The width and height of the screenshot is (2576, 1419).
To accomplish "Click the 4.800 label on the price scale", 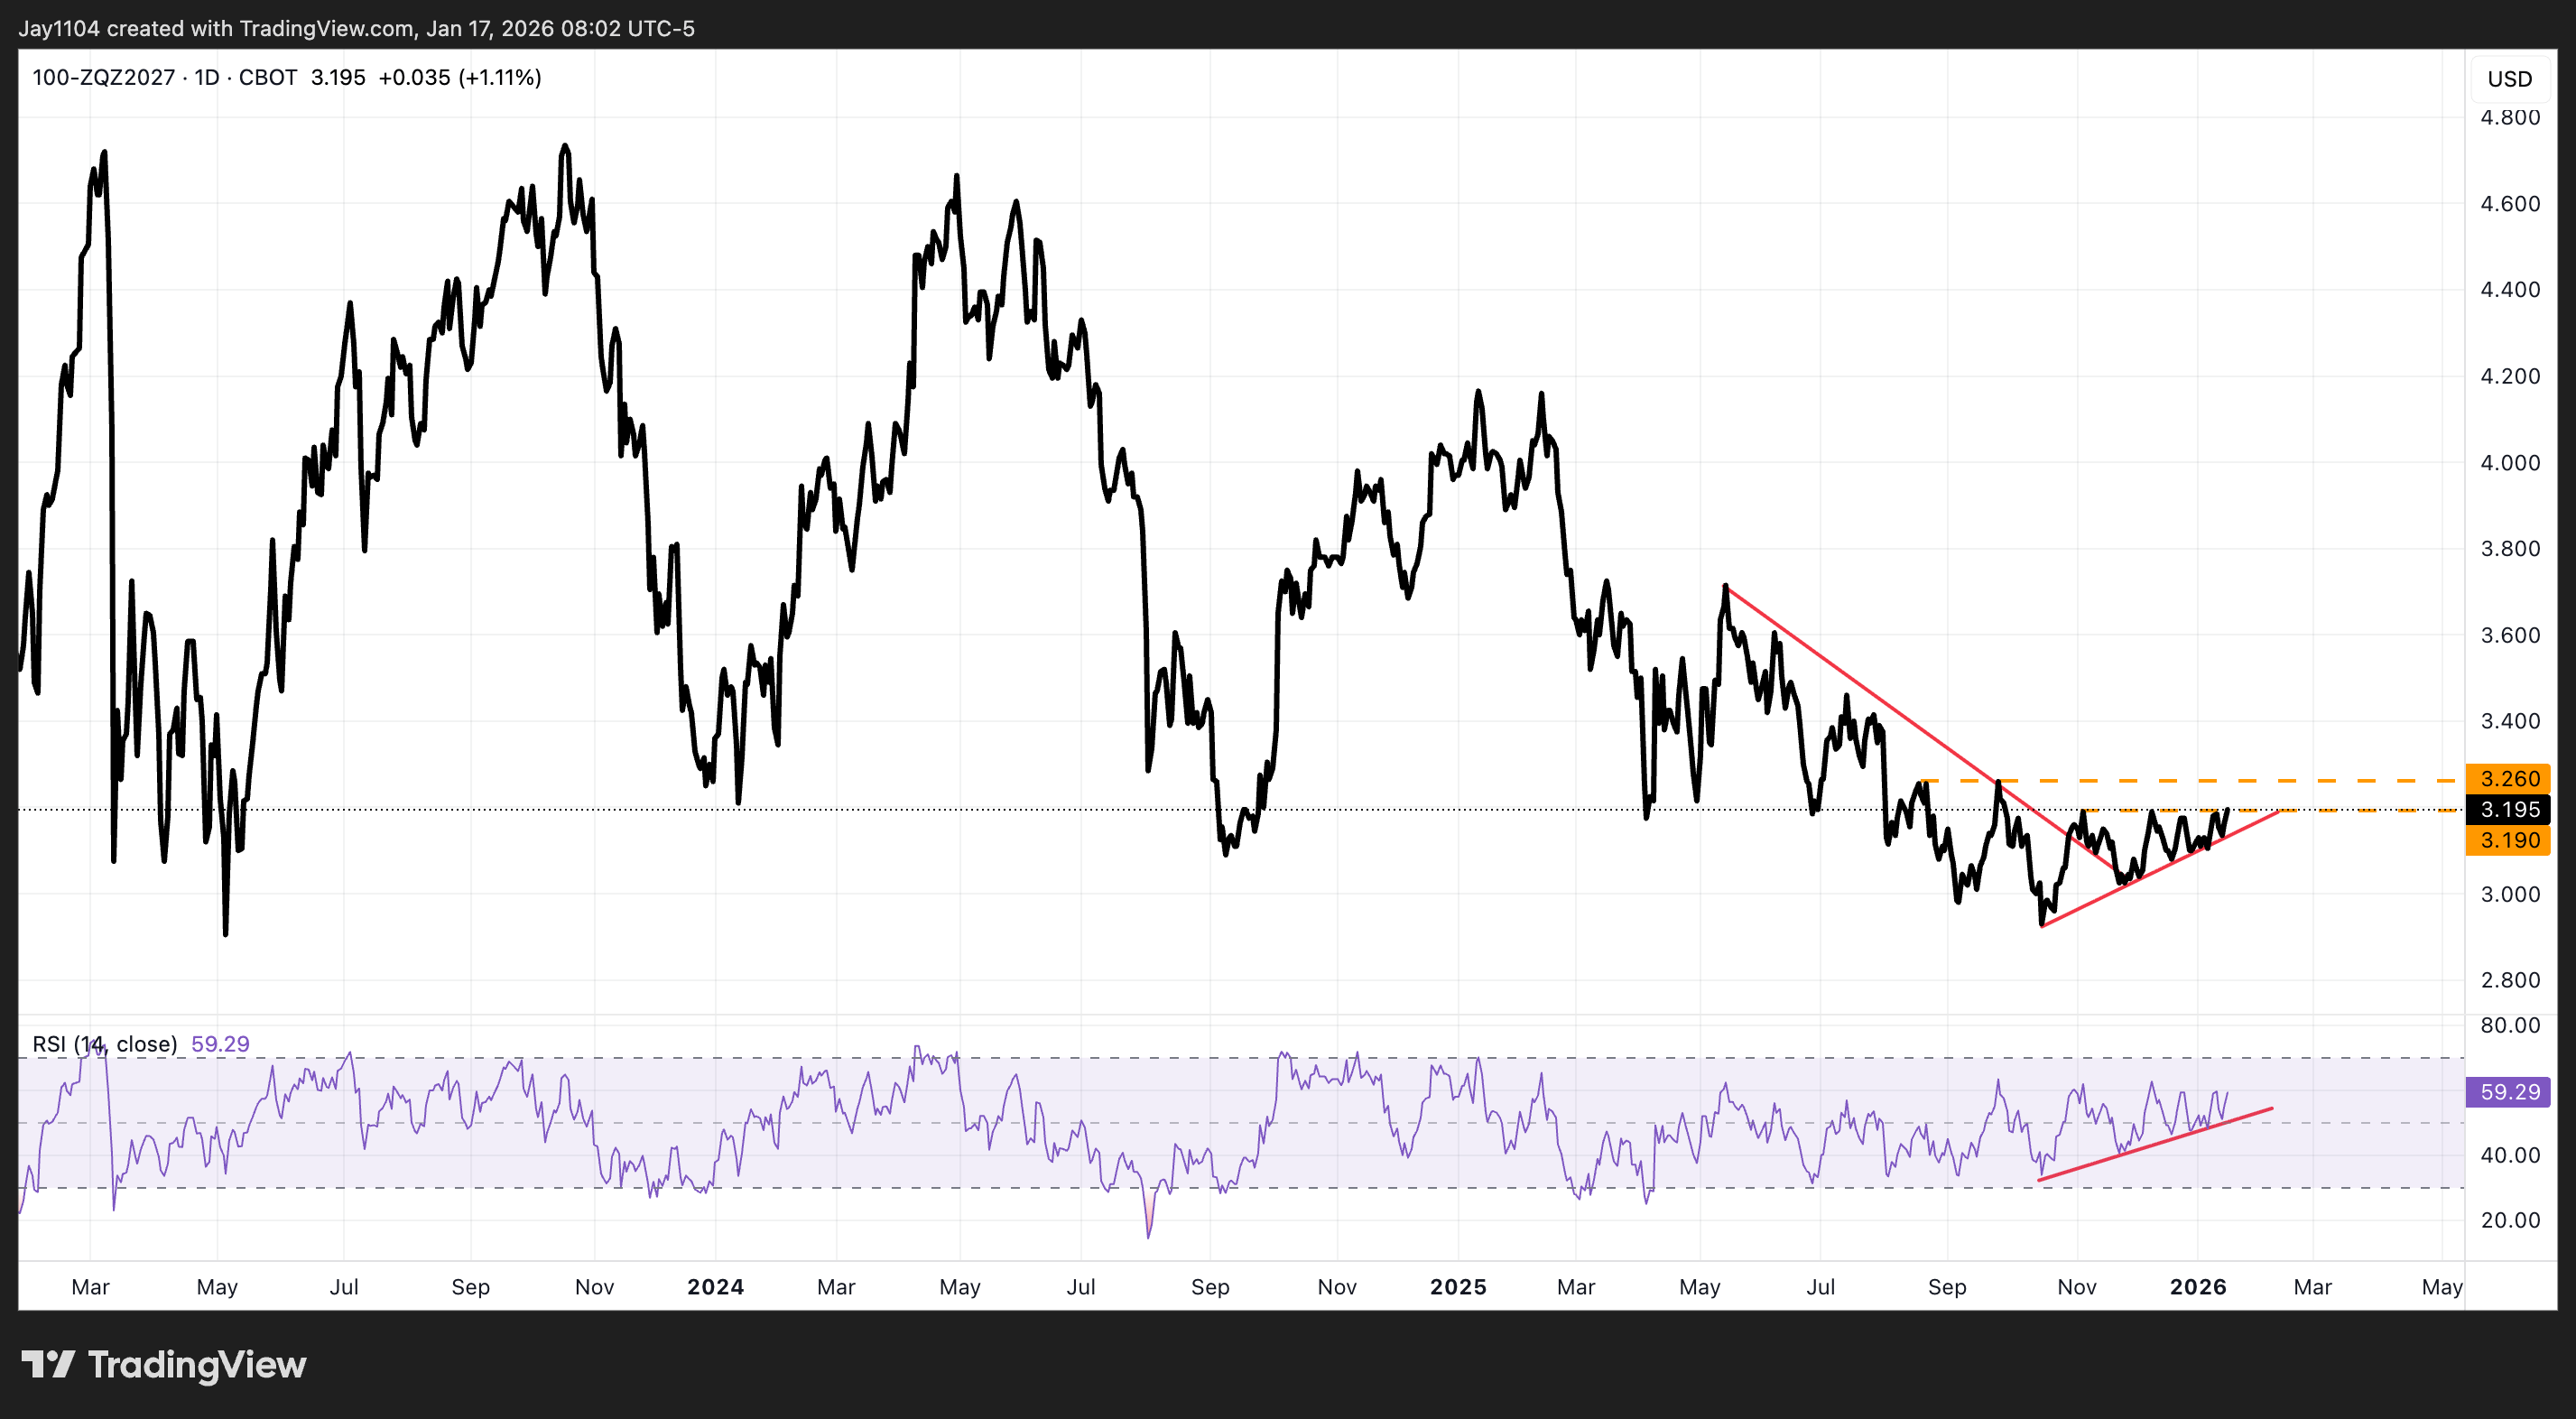I will [x=2510, y=117].
